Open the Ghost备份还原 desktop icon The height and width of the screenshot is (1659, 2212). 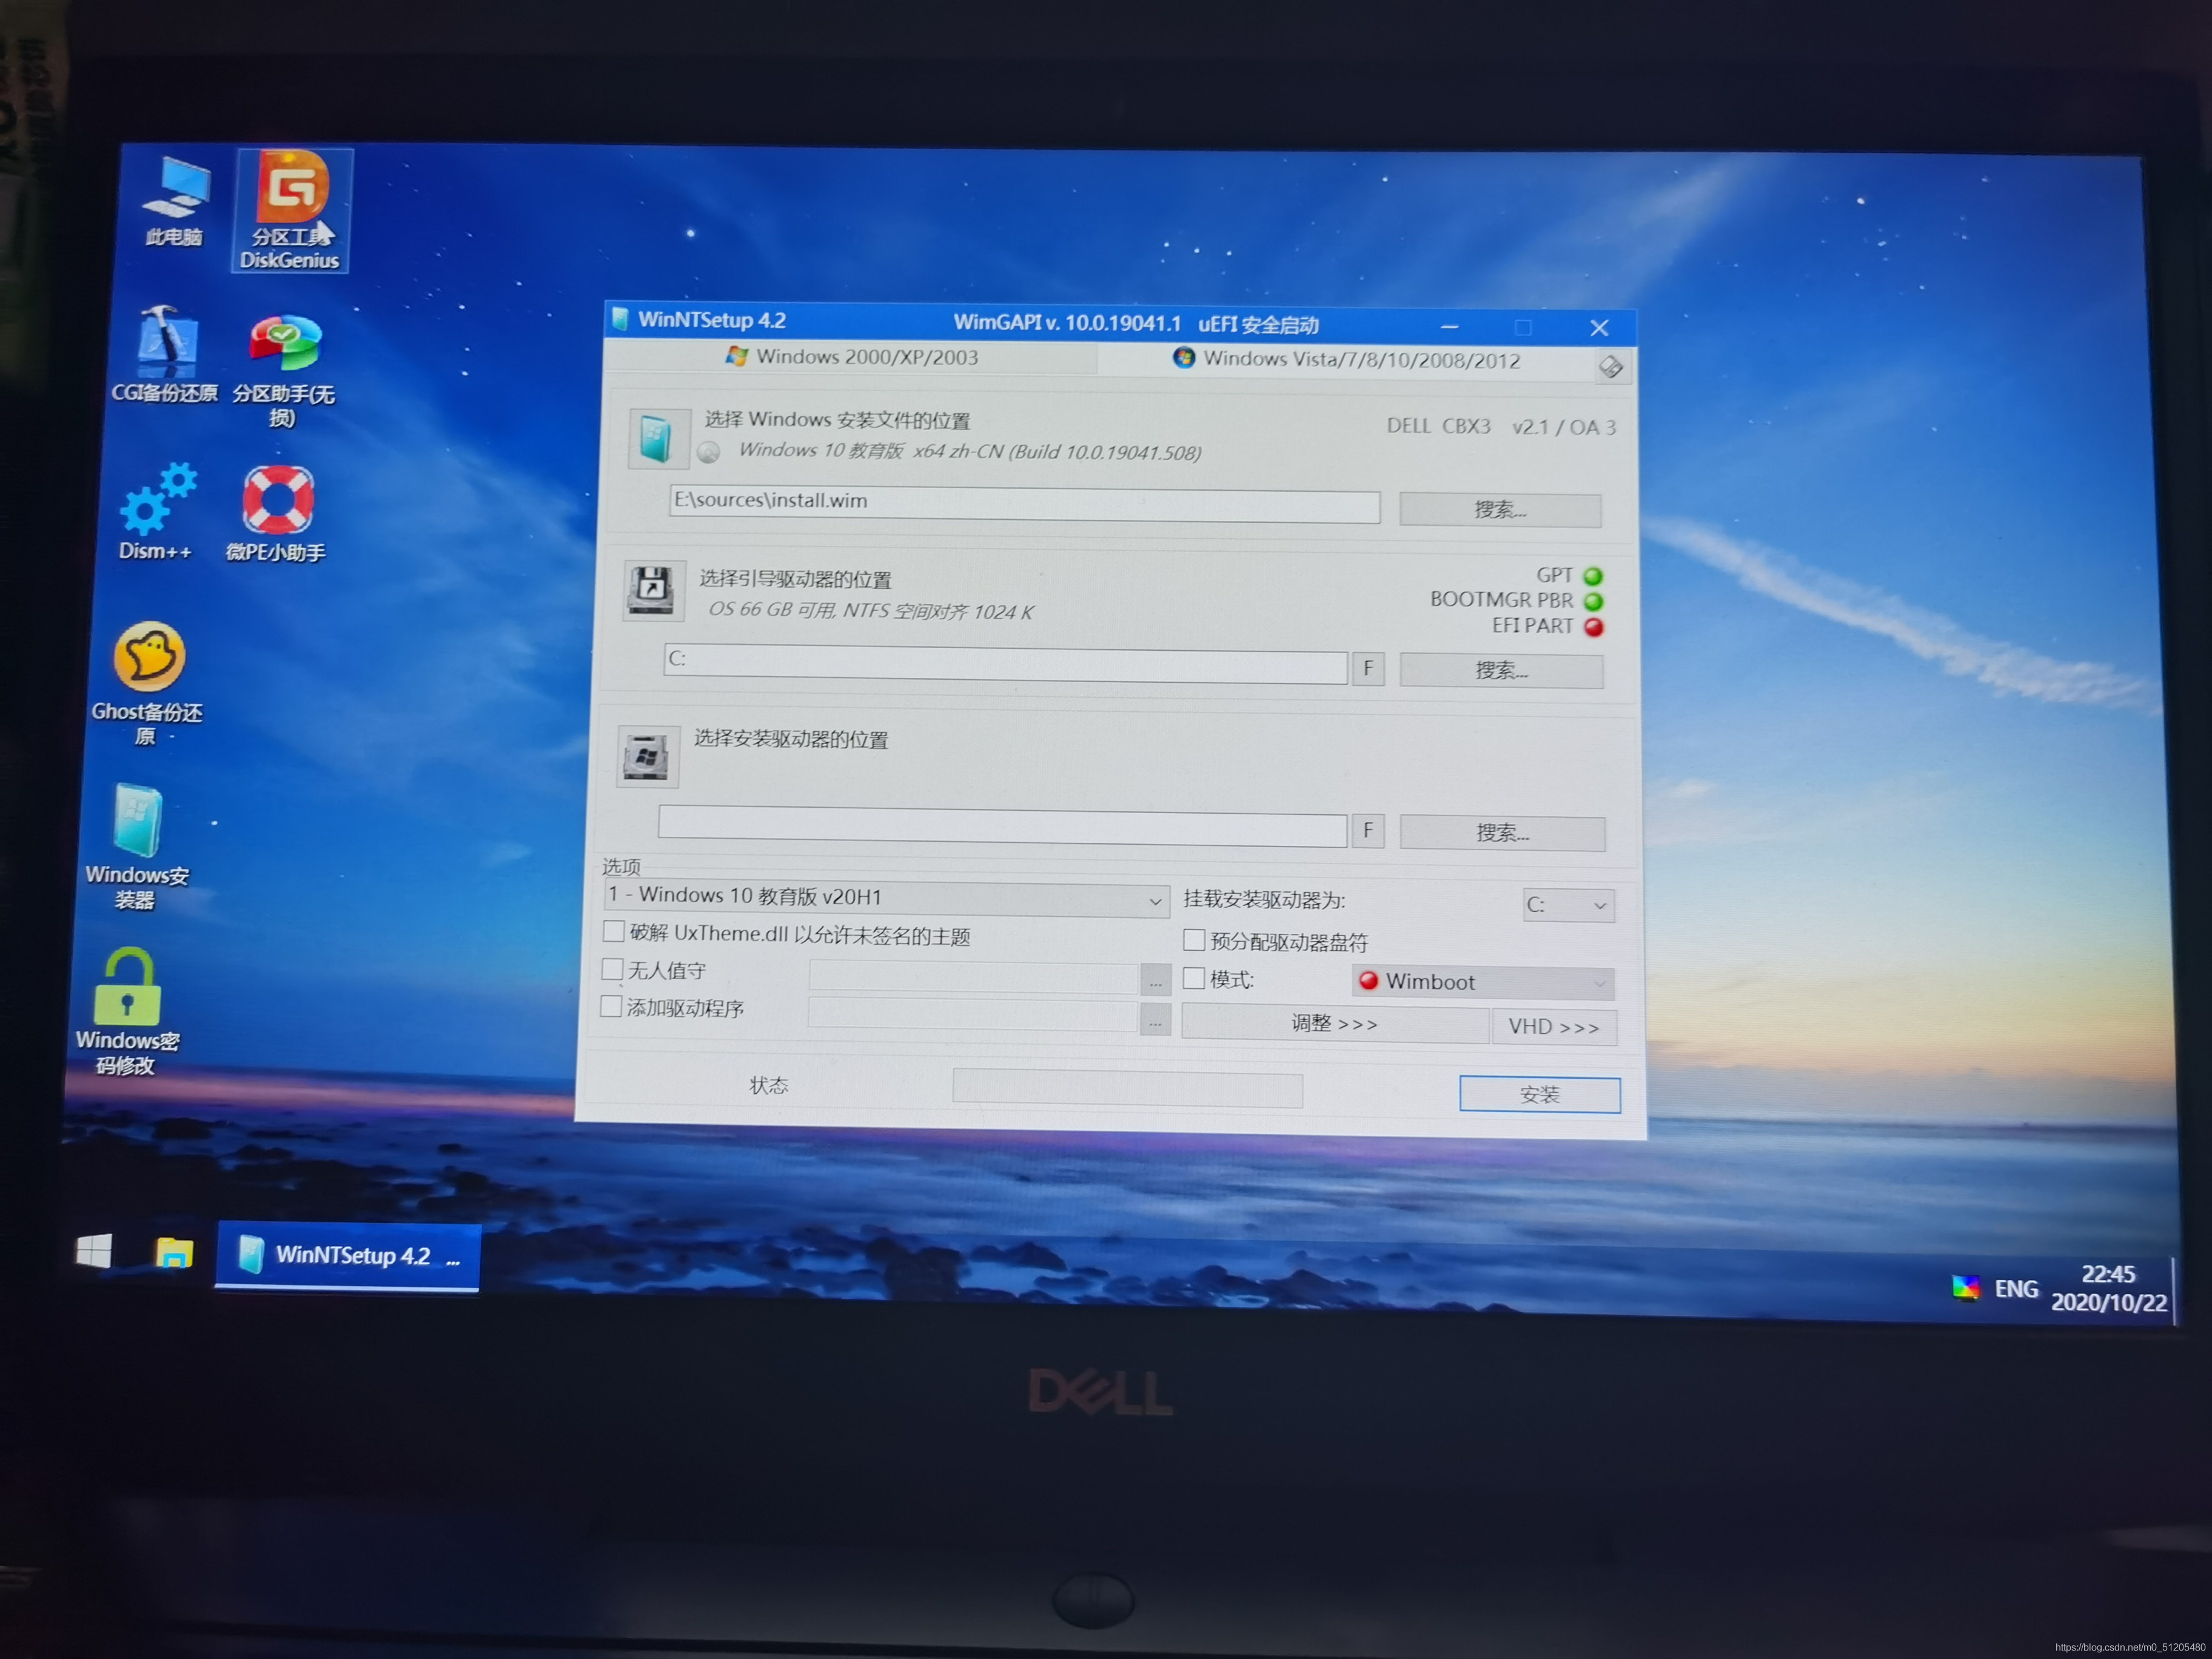147,683
